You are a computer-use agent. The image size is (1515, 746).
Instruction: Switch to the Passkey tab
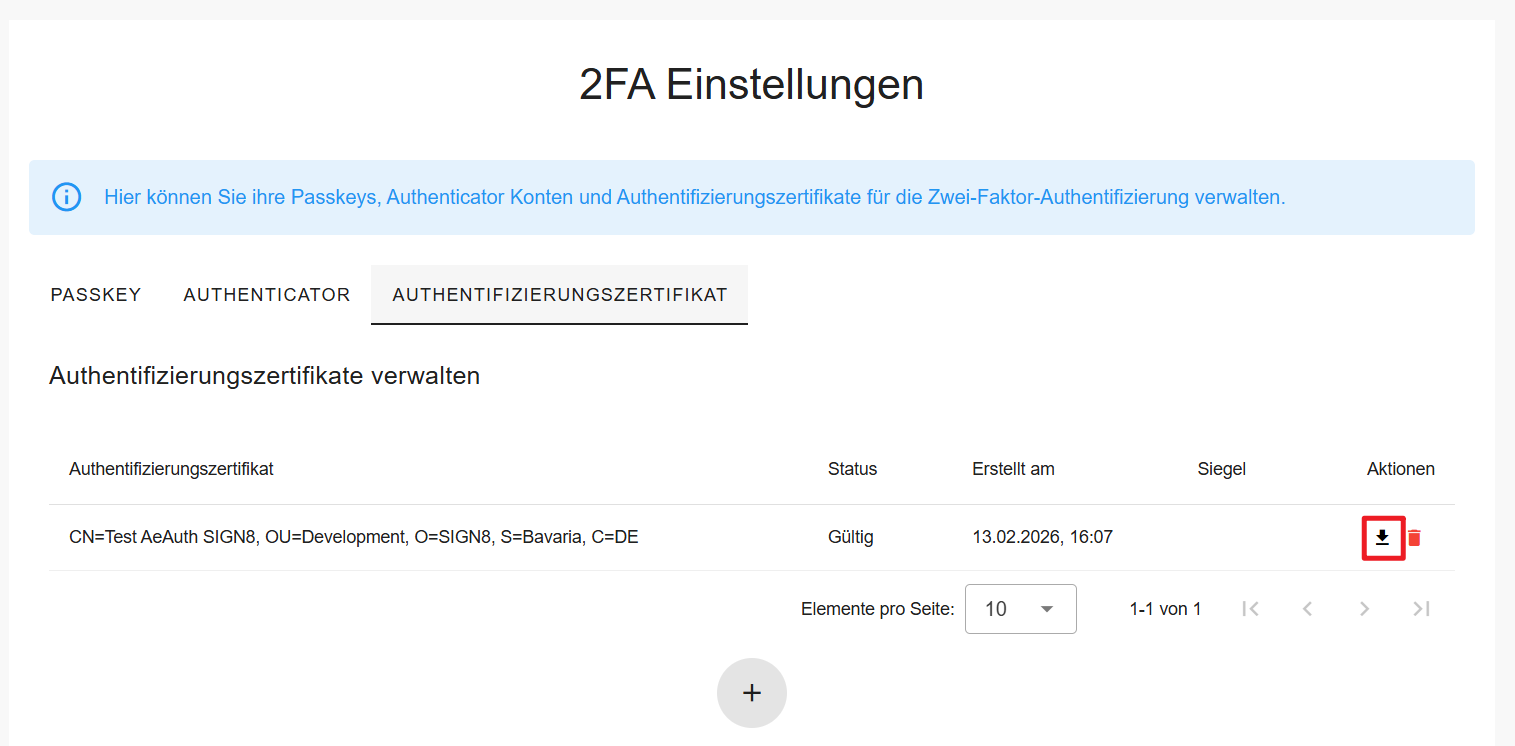(x=96, y=295)
